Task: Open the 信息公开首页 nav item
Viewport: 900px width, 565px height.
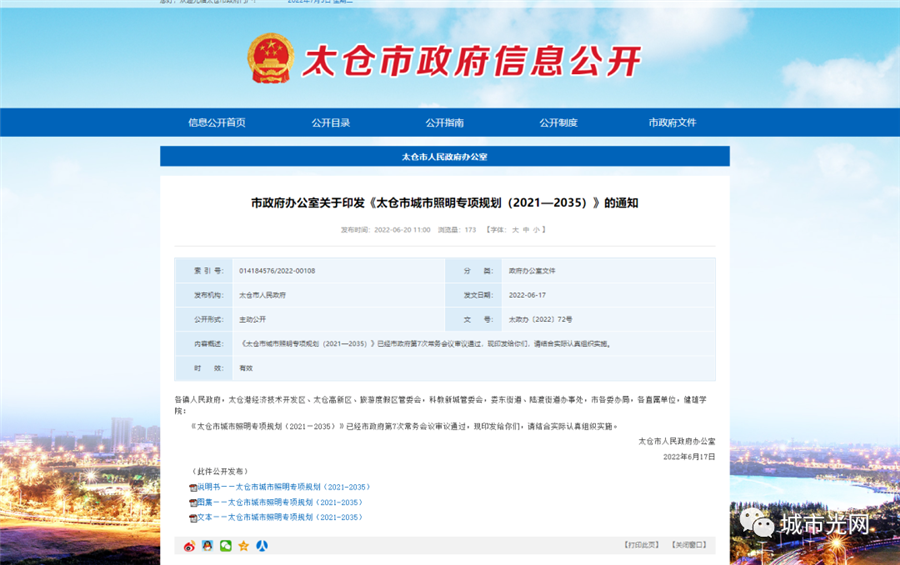Action: 217,122
